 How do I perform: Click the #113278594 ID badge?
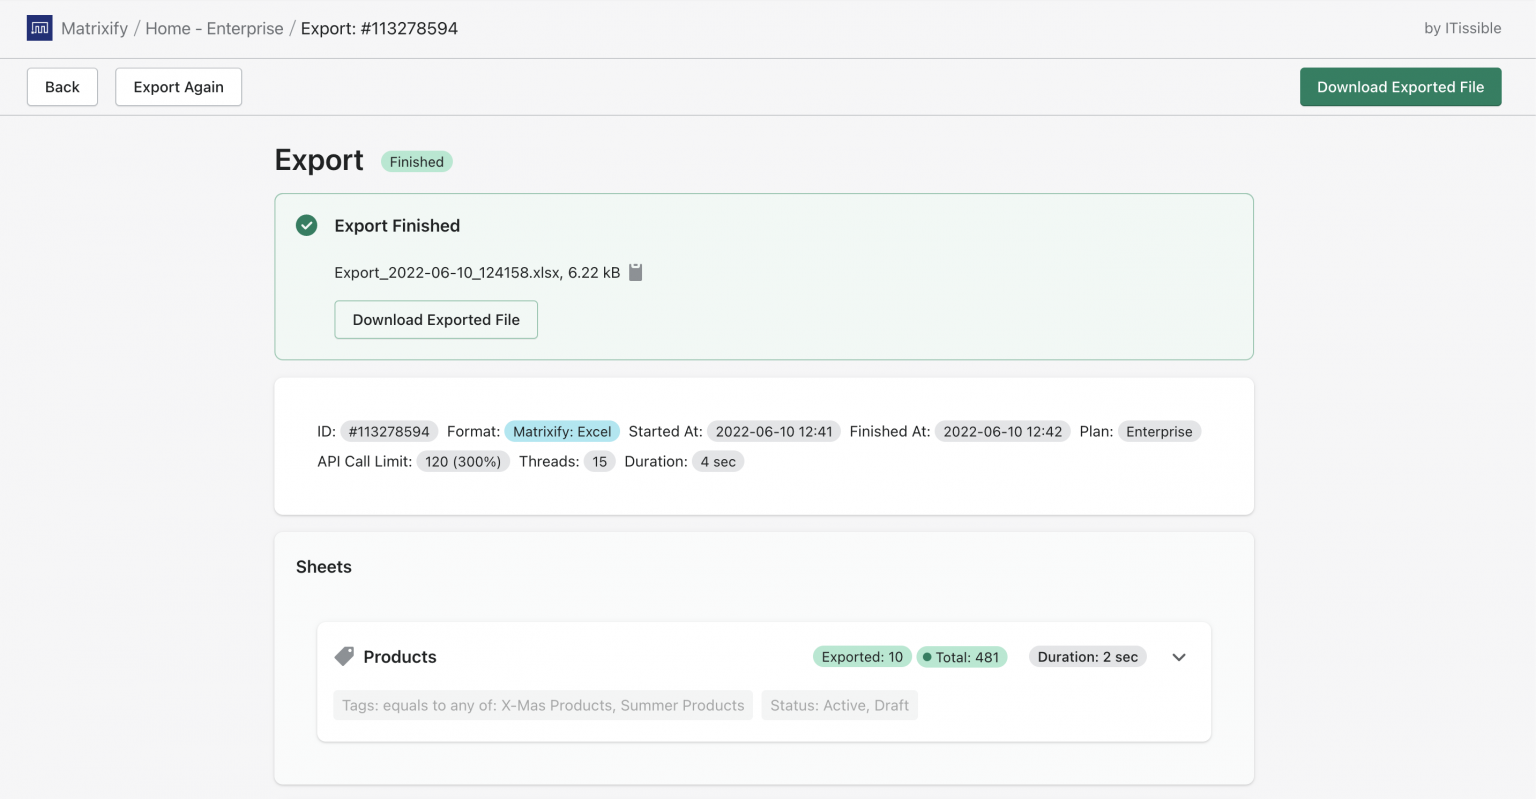coord(389,431)
